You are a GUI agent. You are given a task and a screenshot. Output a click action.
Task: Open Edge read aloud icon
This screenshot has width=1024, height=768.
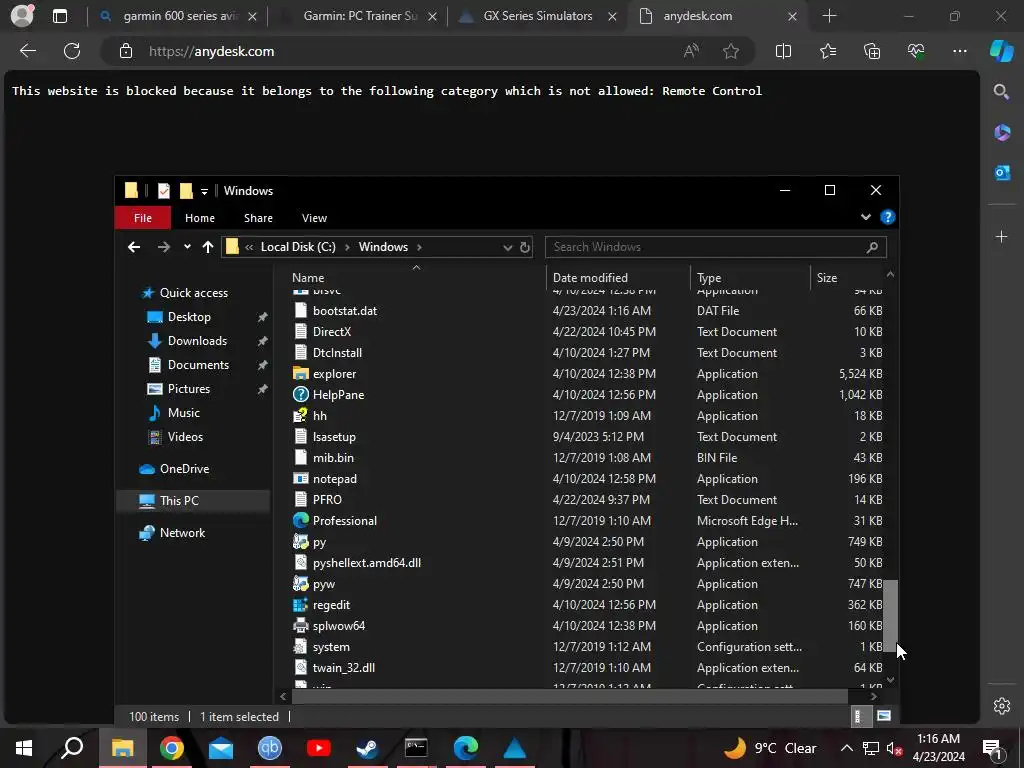click(x=691, y=51)
